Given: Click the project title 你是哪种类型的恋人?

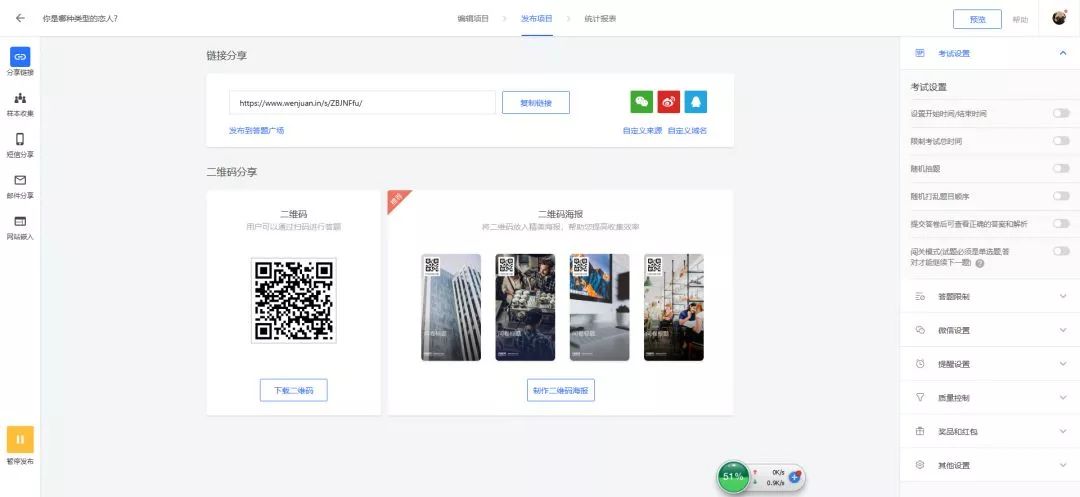Looking at the screenshot, I should pyautogui.click(x=80, y=19).
